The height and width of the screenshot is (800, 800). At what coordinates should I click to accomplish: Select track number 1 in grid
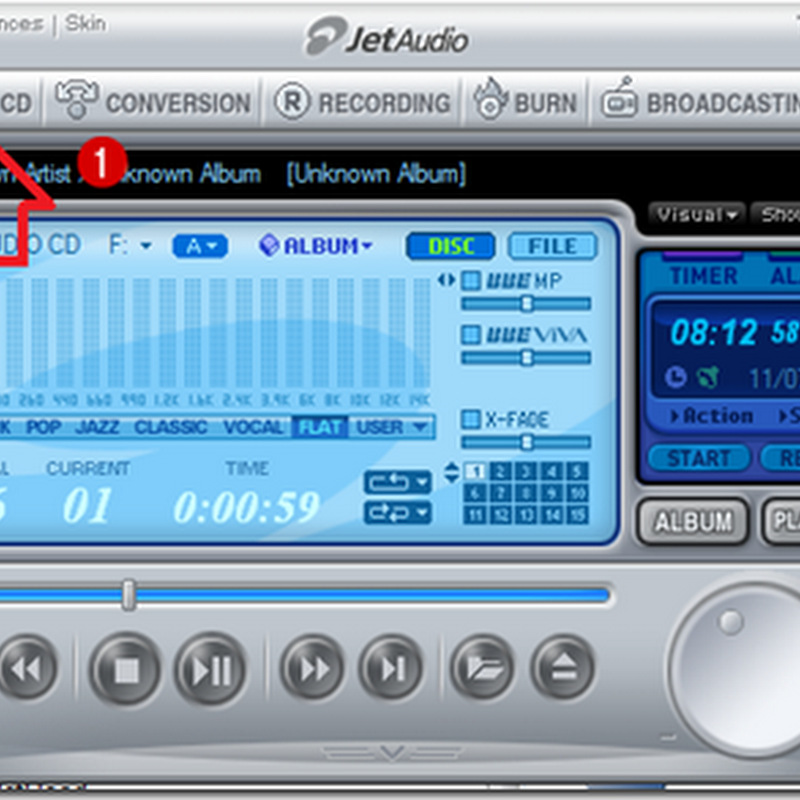[x=476, y=471]
